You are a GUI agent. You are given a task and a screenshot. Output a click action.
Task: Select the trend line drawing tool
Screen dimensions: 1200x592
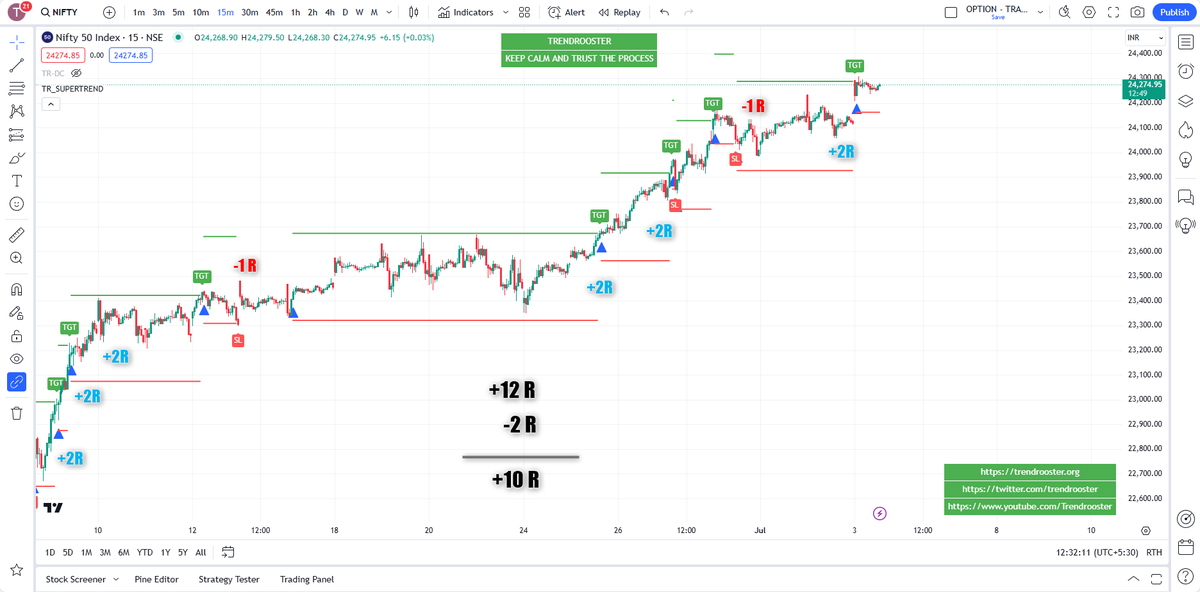[x=17, y=66]
